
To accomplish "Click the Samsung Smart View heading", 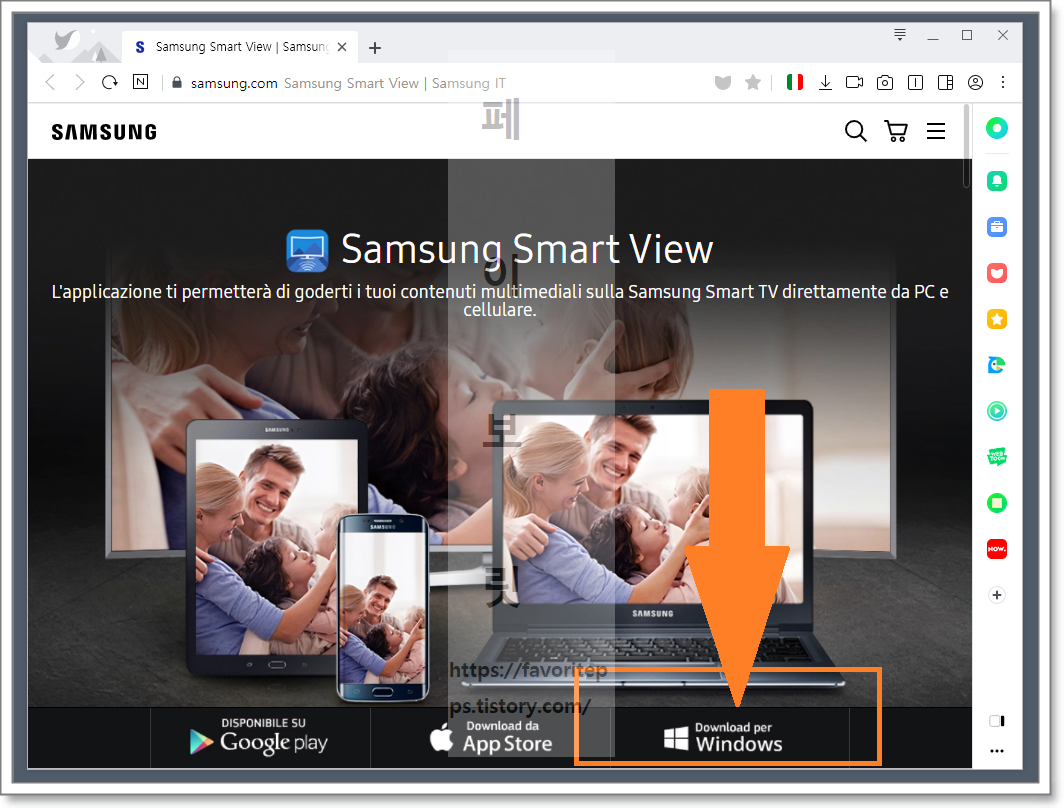I will (x=527, y=249).
